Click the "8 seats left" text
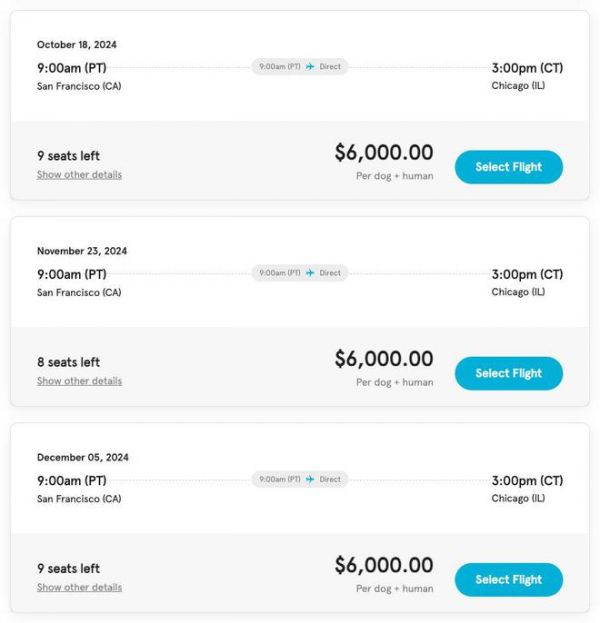Screen dimensions: 600x623 (68, 362)
